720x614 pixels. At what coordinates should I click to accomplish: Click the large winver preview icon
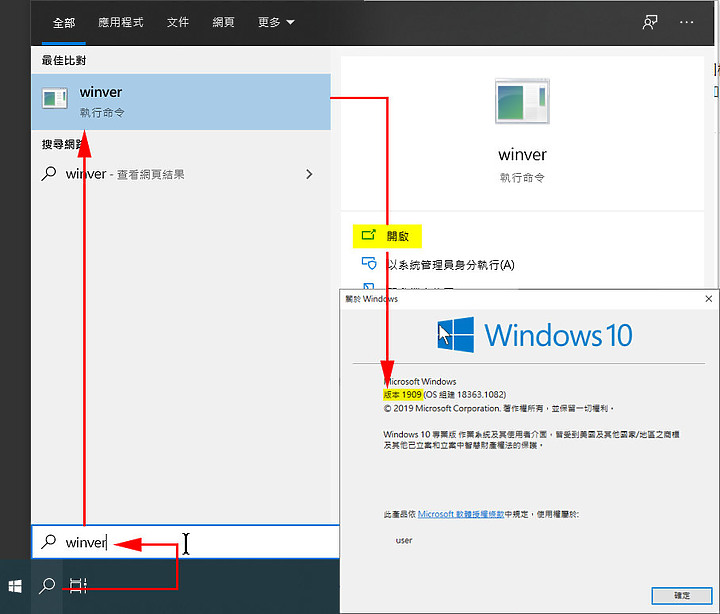tap(522, 101)
